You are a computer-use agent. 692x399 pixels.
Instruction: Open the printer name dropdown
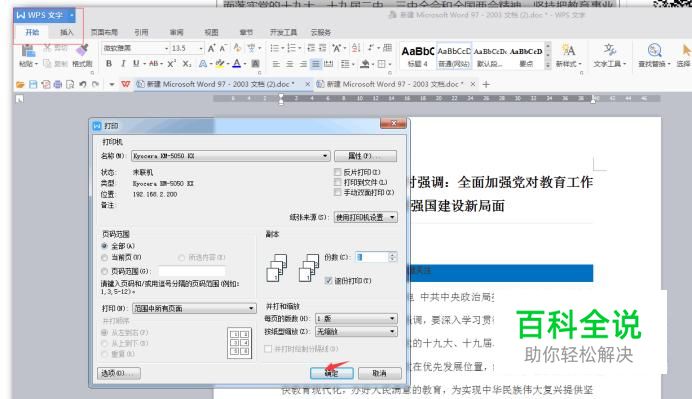click(x=325, y=156)
